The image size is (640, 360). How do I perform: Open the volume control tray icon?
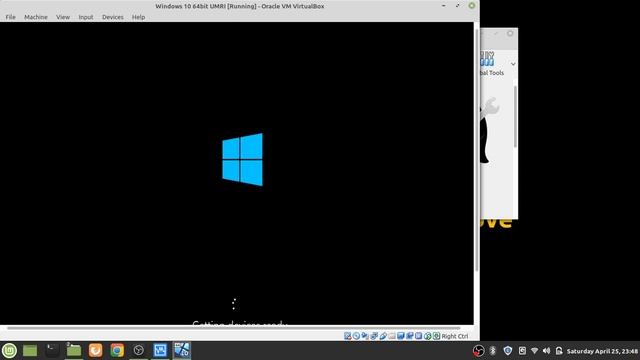click(x=547, y=351)
